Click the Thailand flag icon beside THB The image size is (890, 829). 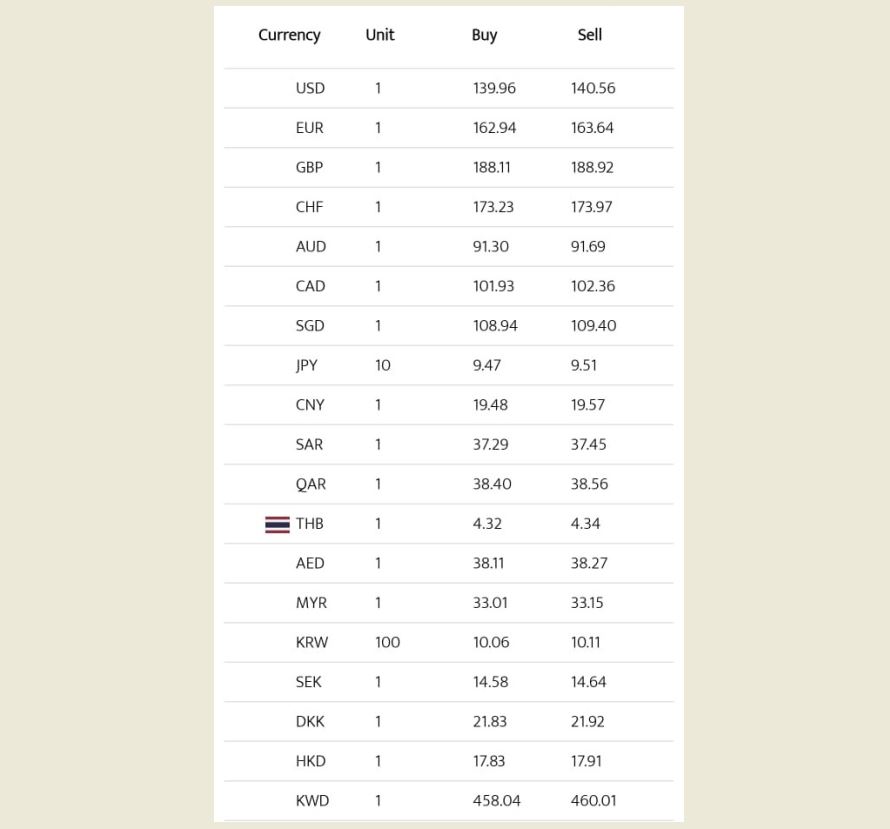pos(277,524)
